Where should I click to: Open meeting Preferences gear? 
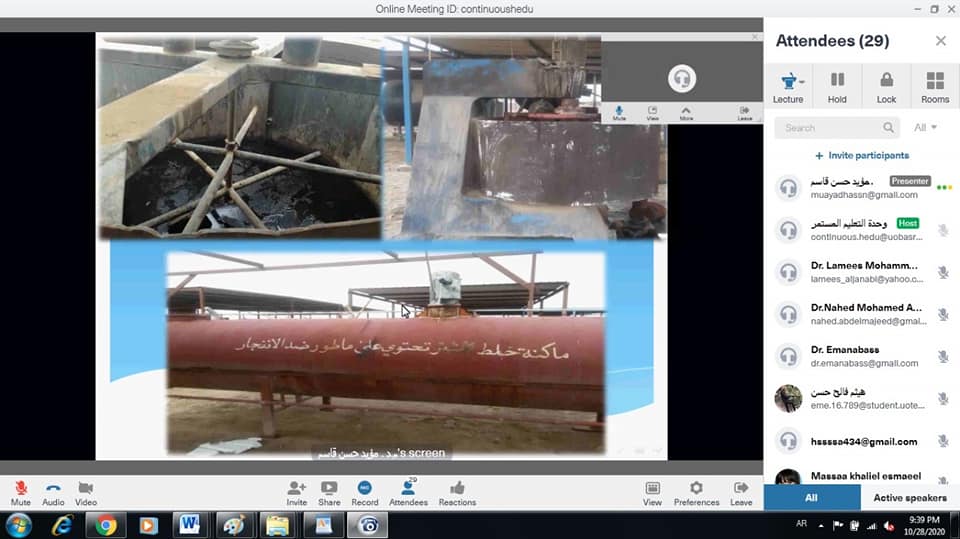(696, 491)
